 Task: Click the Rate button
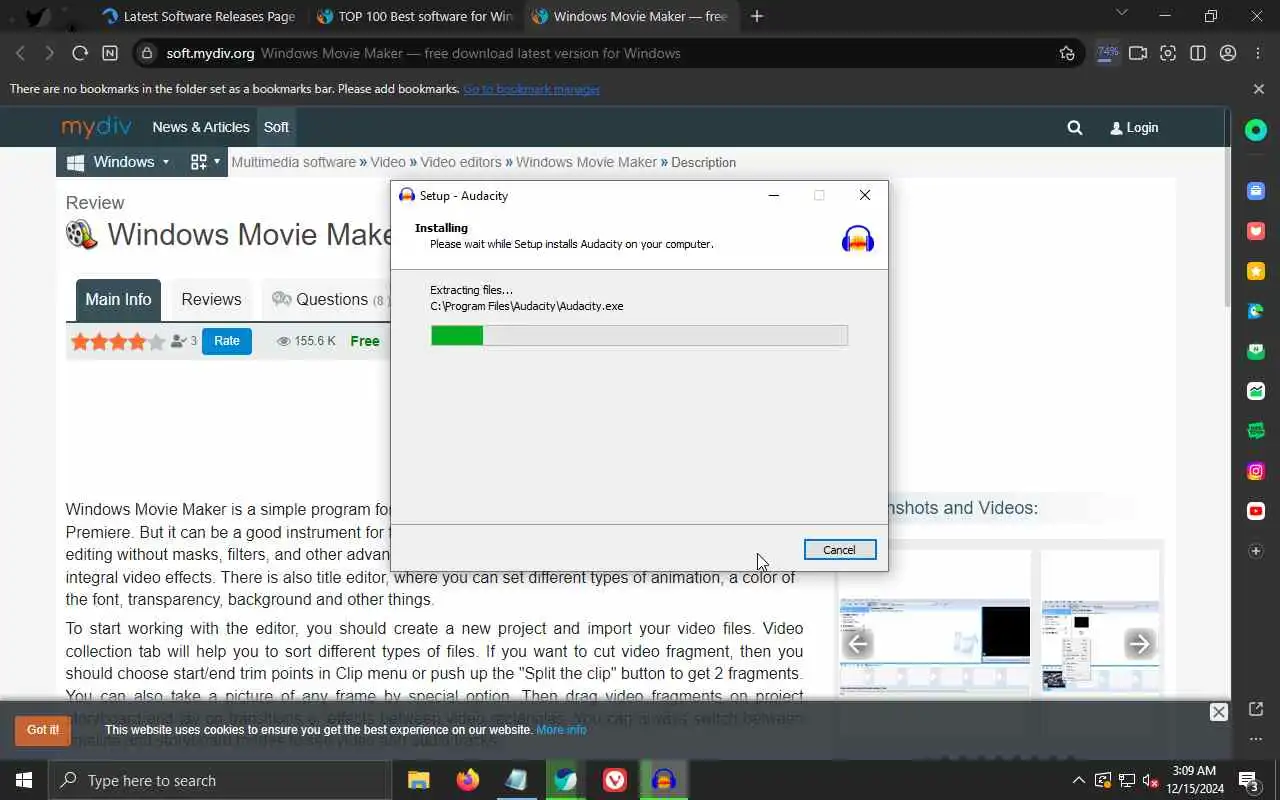227,341
